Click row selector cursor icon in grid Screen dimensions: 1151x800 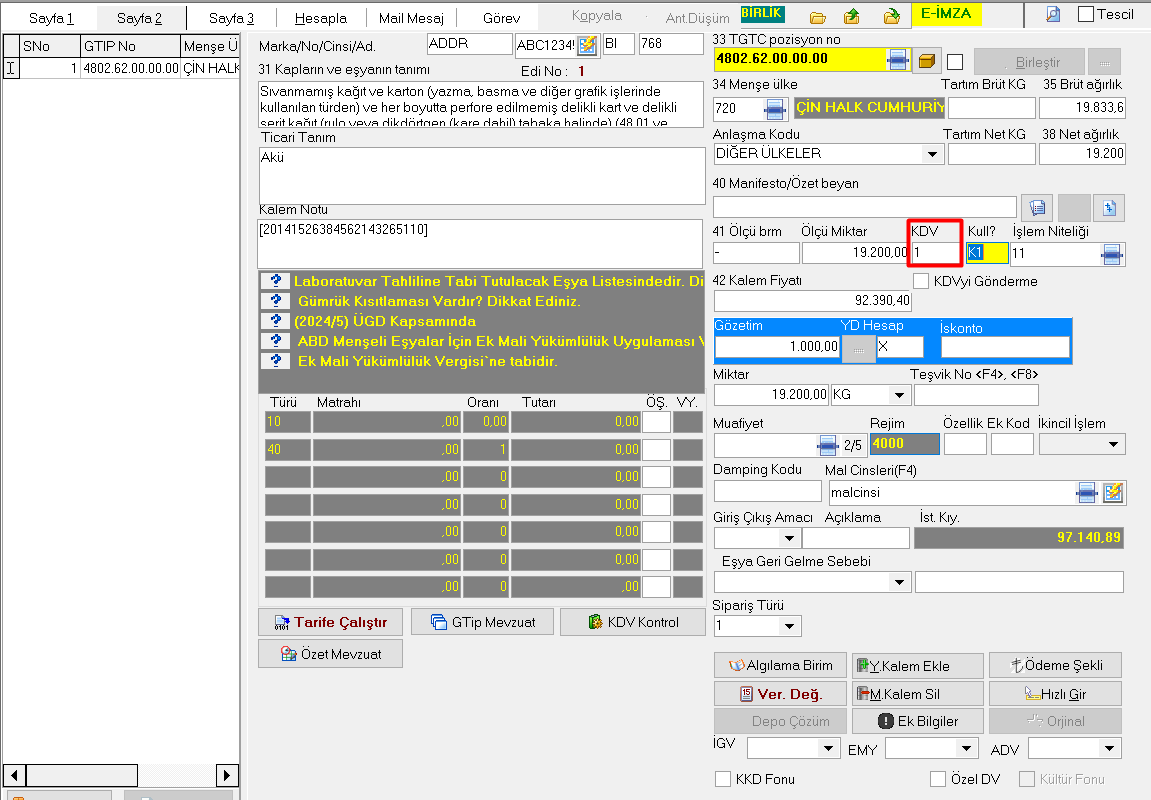tap(11, 68)
